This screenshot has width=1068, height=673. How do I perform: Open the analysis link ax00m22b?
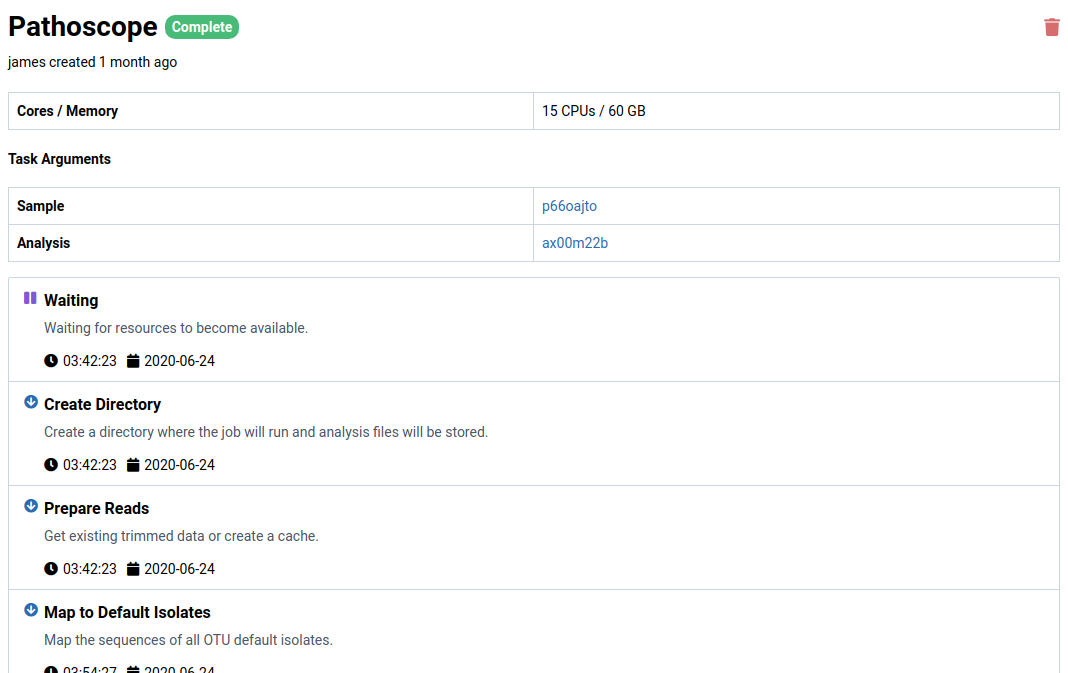tap(574, 242)
